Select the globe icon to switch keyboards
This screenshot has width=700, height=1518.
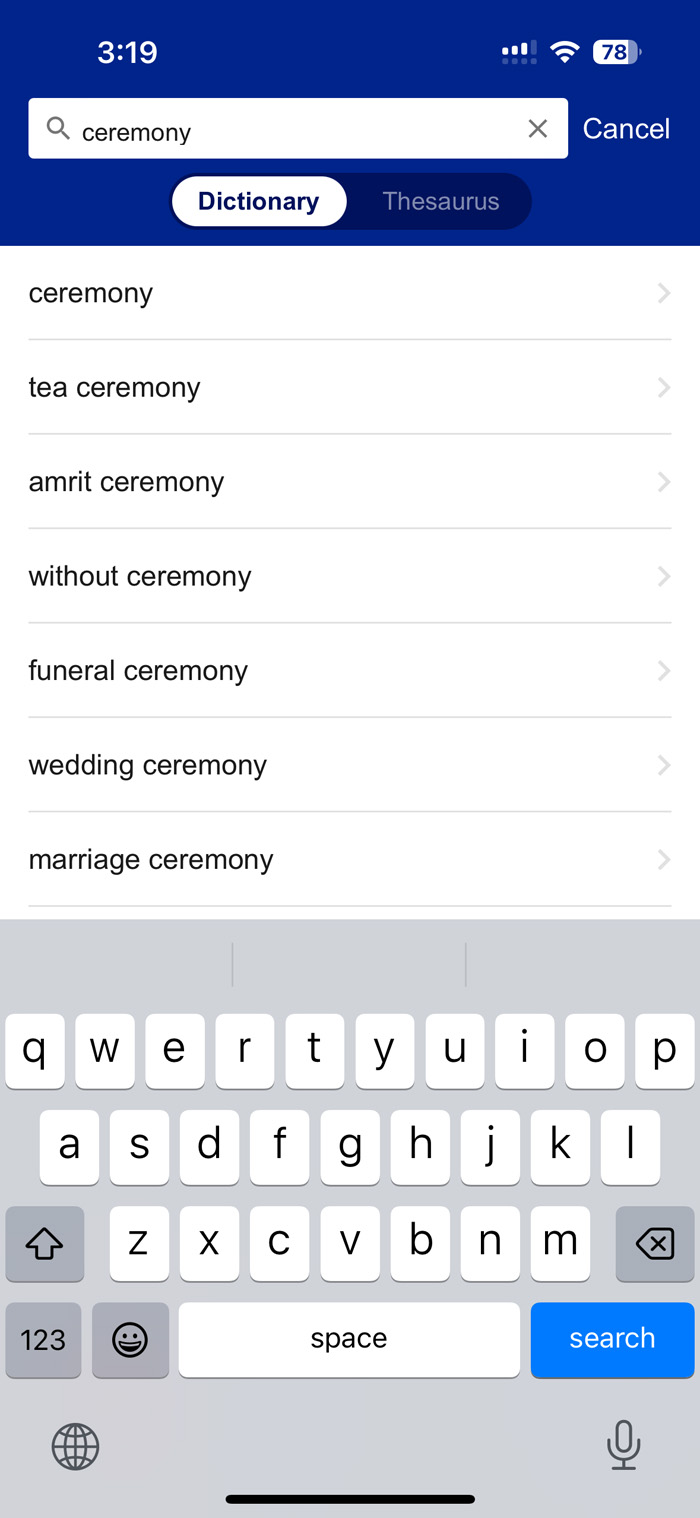[75, 1446]
